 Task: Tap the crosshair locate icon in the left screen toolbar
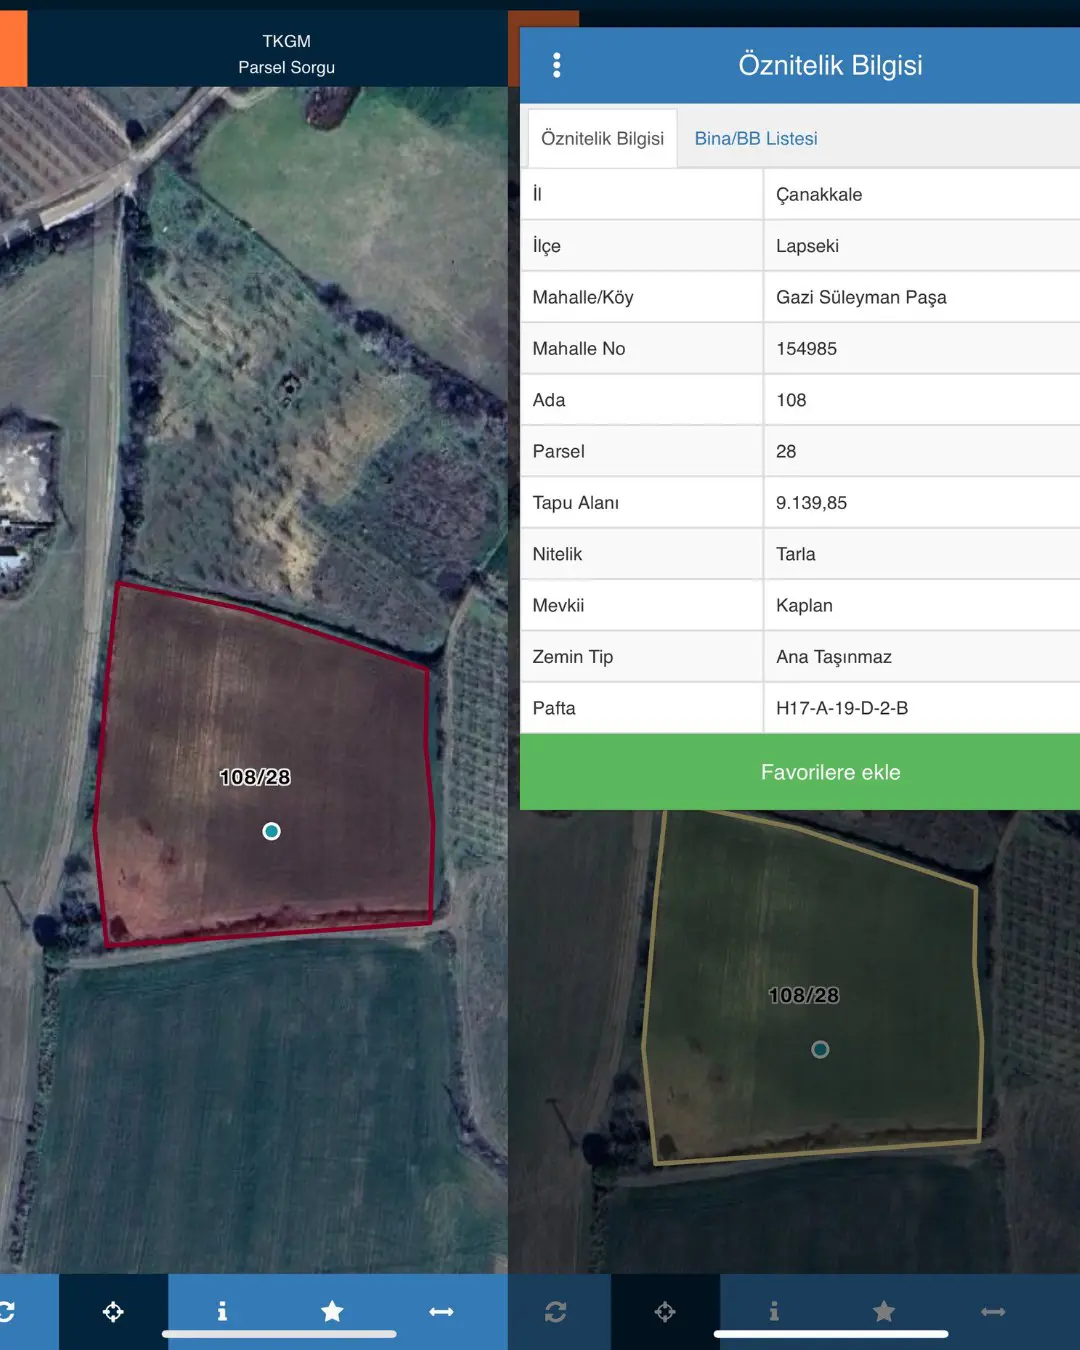(113, 1311)
